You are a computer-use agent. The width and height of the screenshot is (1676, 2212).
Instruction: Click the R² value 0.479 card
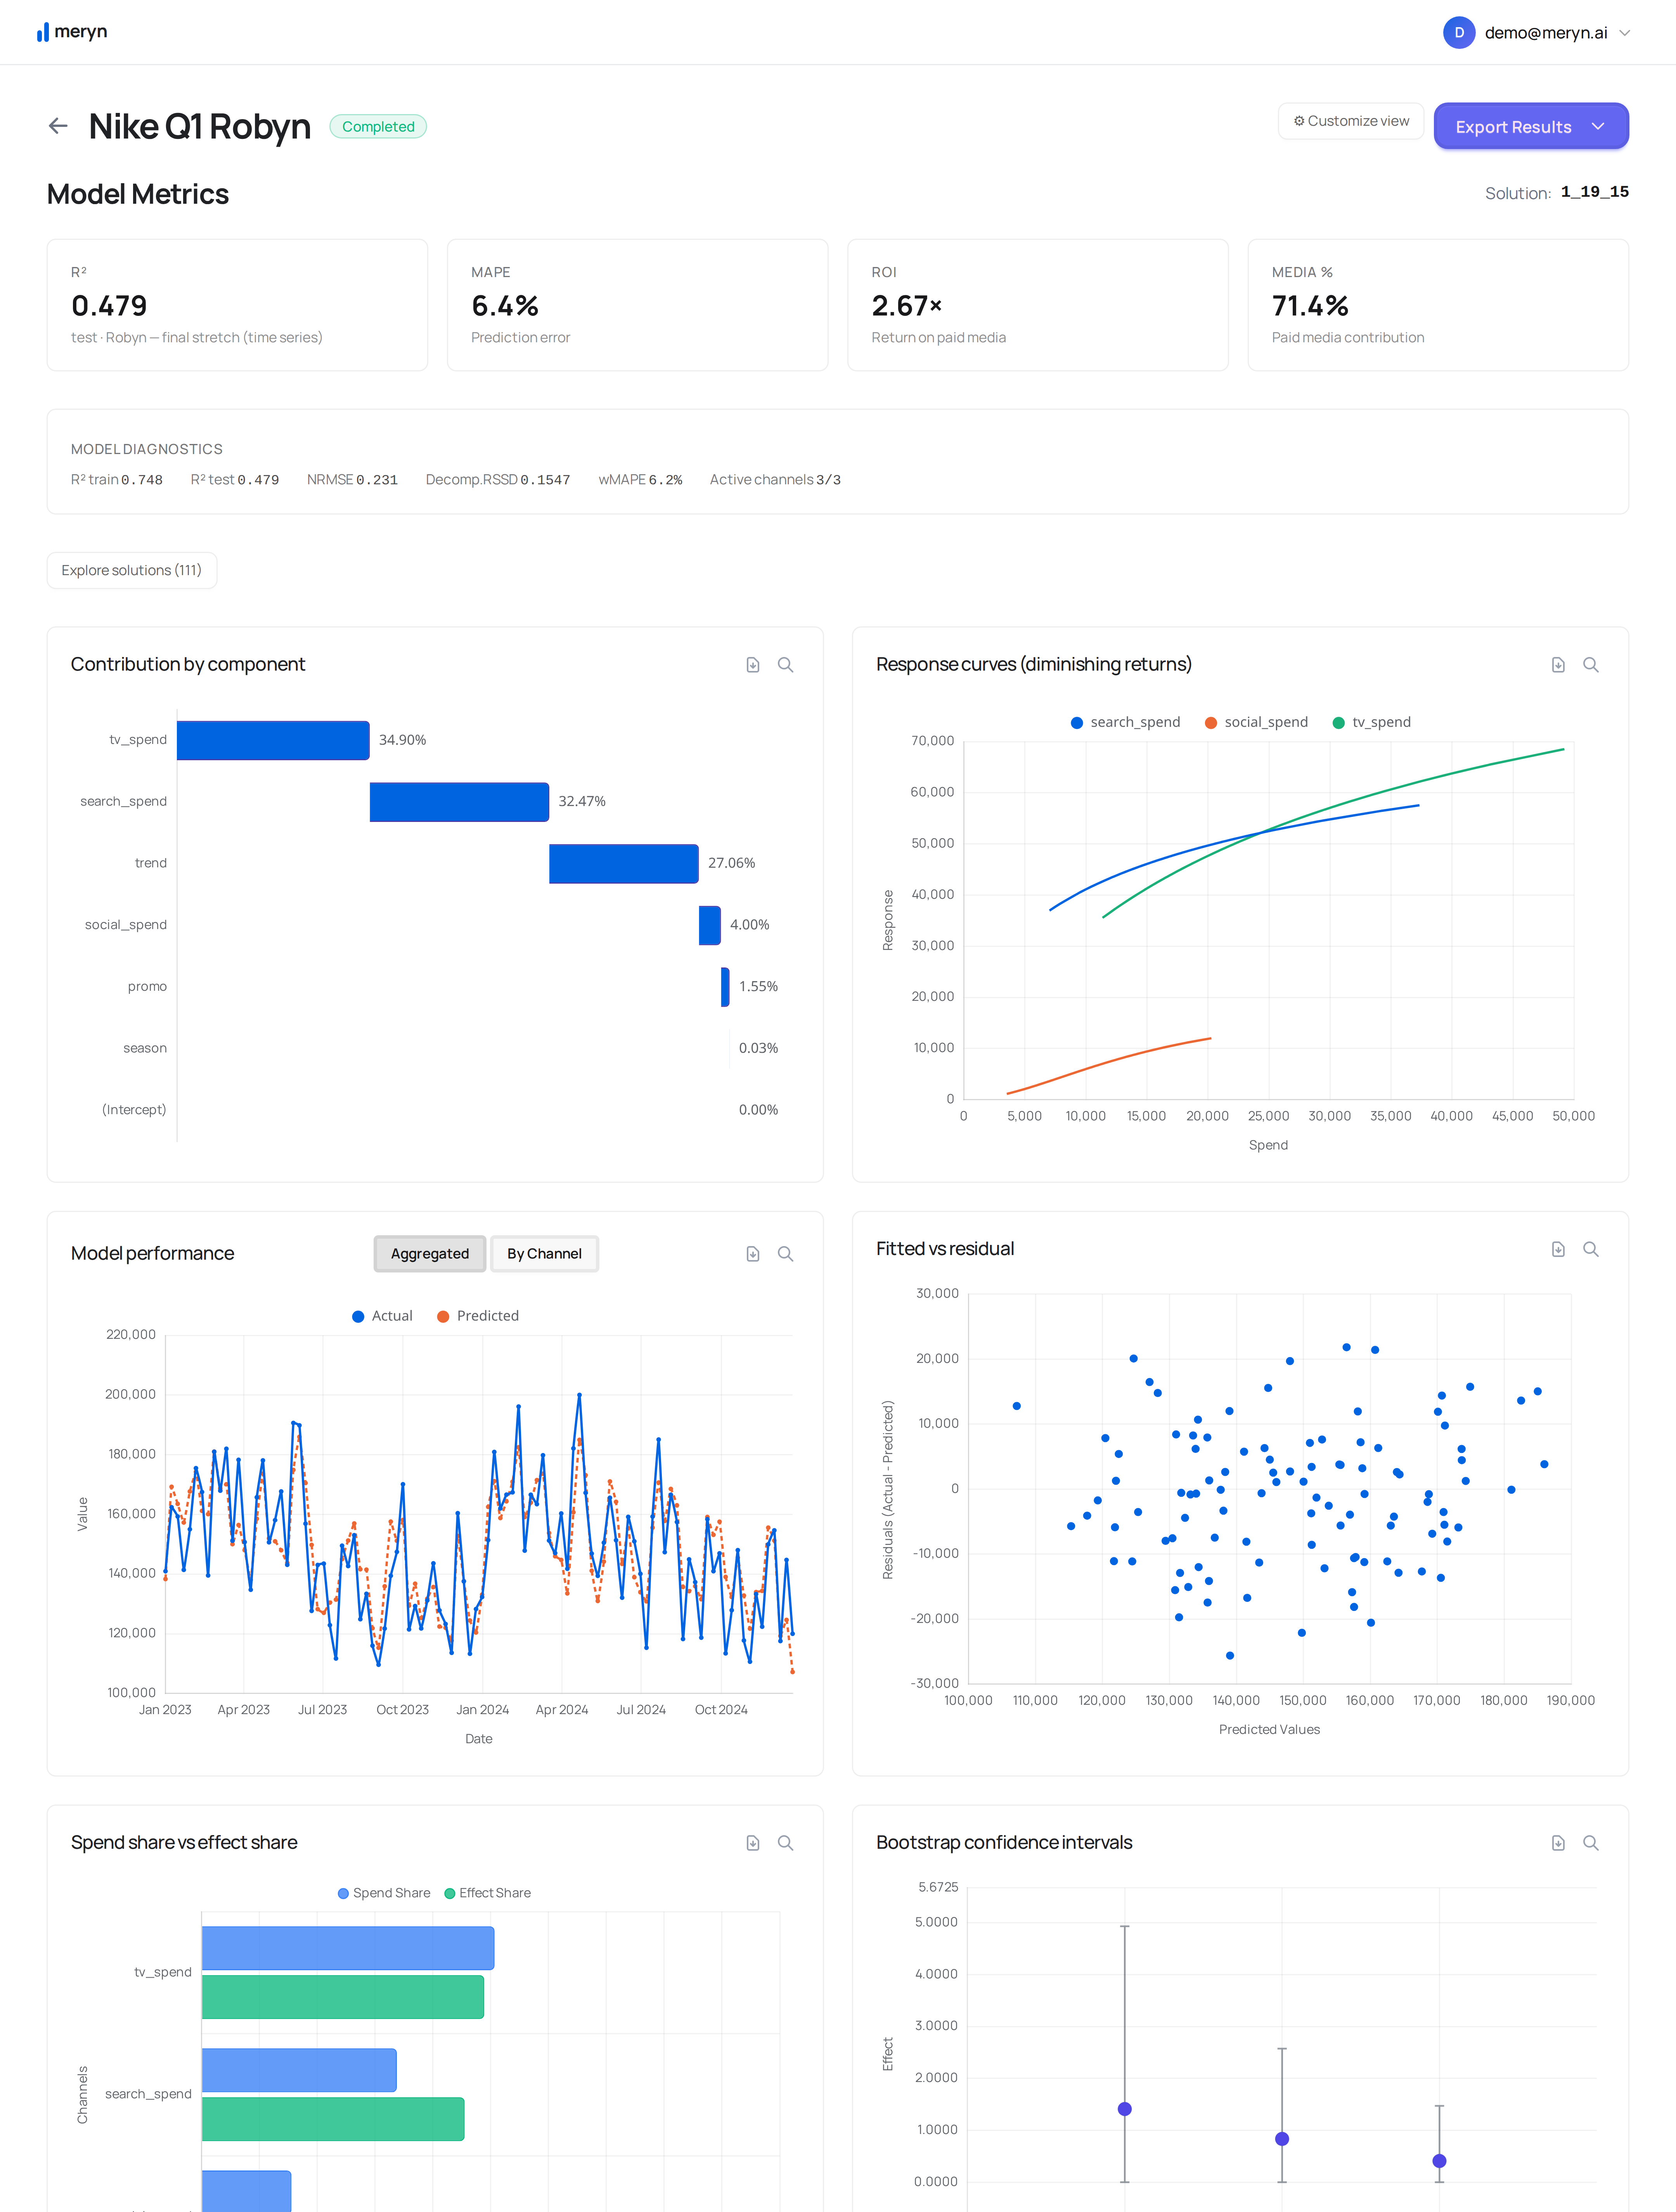pos(237,305)
